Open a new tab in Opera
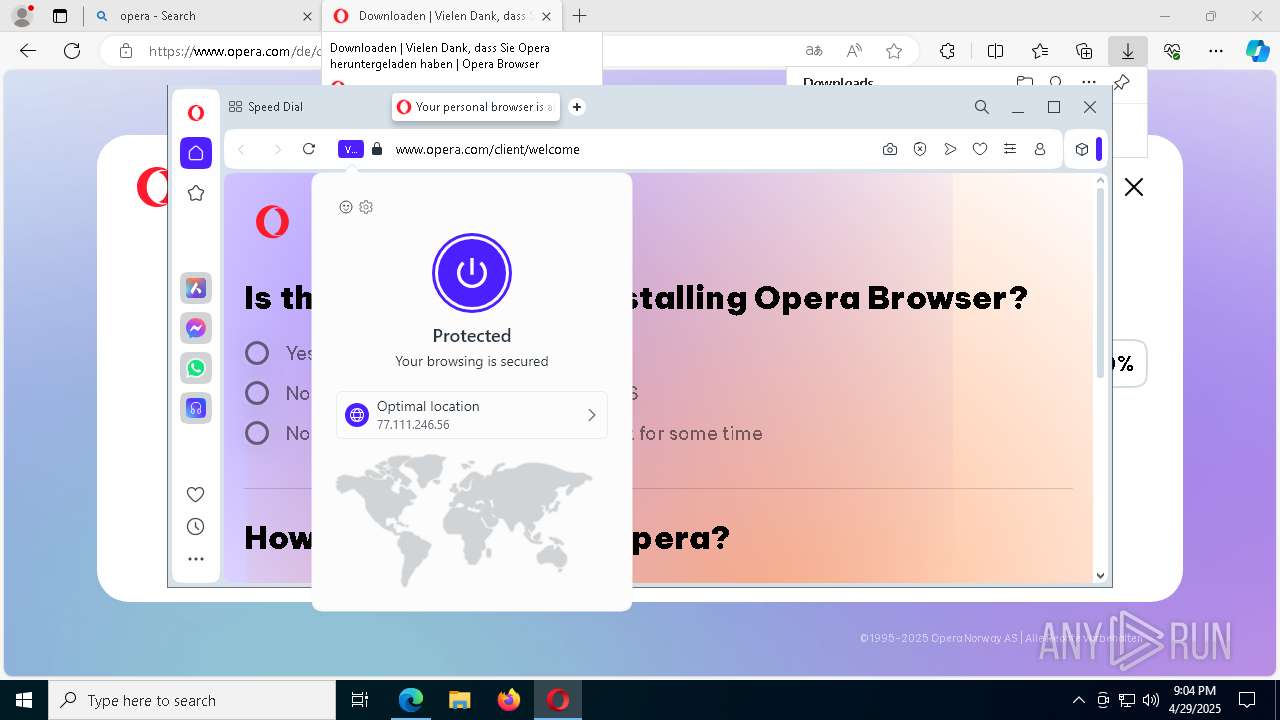Screen dimensions: 1280x720 pos(577,107)
